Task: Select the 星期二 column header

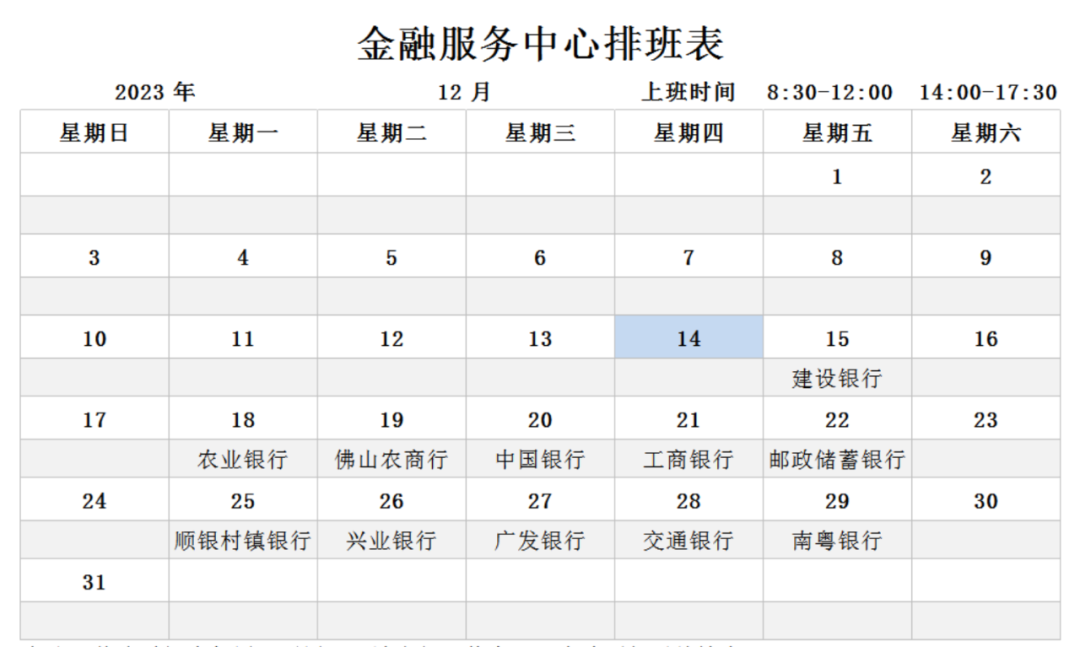Action: pos(392,132)
